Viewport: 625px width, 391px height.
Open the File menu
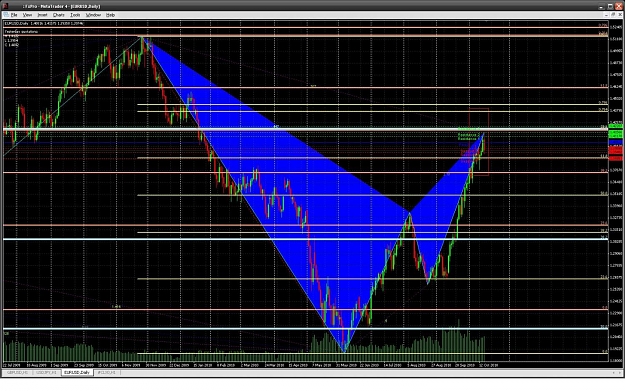pos(14,15)
